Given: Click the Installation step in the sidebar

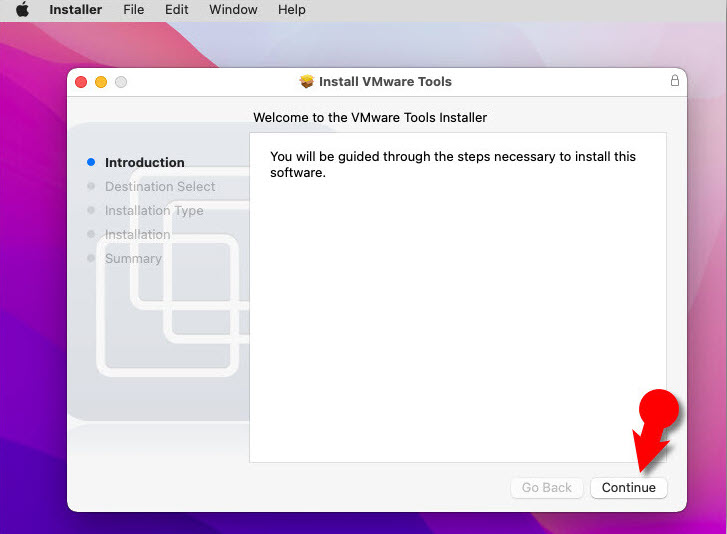Looking at the screenshot, I should click(x=138, y=234).
